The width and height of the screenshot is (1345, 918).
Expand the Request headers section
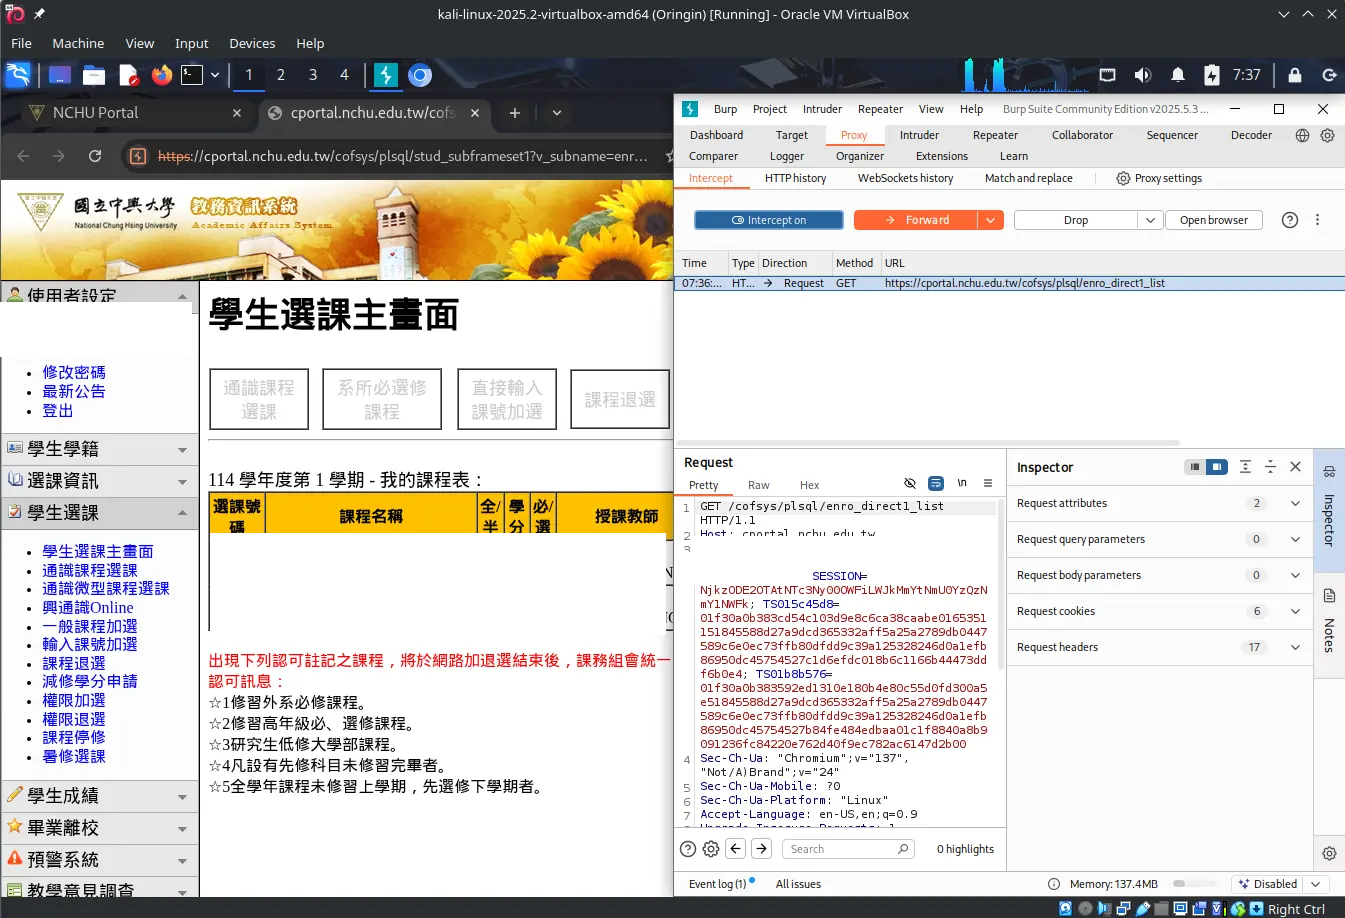[1295, 647]
